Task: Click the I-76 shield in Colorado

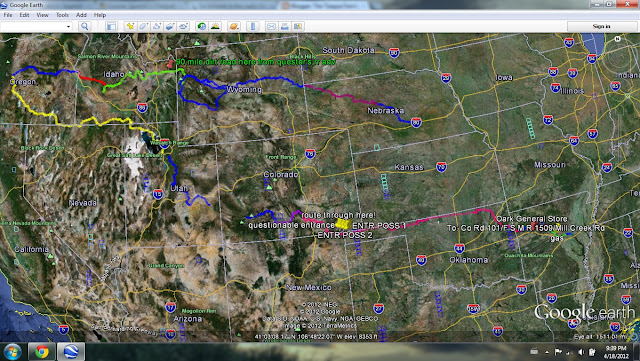Action: pos(310,154)
